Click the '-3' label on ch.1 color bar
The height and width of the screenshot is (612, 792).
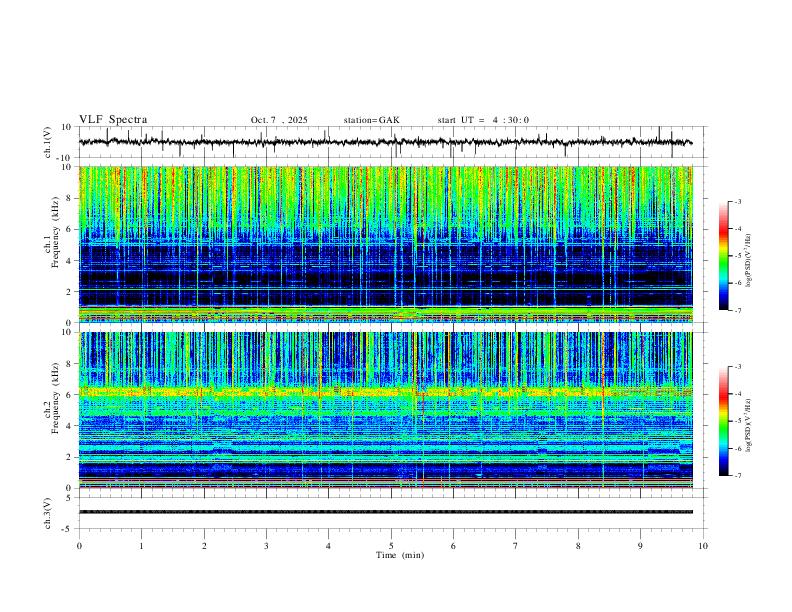click(x=737, y=201)
